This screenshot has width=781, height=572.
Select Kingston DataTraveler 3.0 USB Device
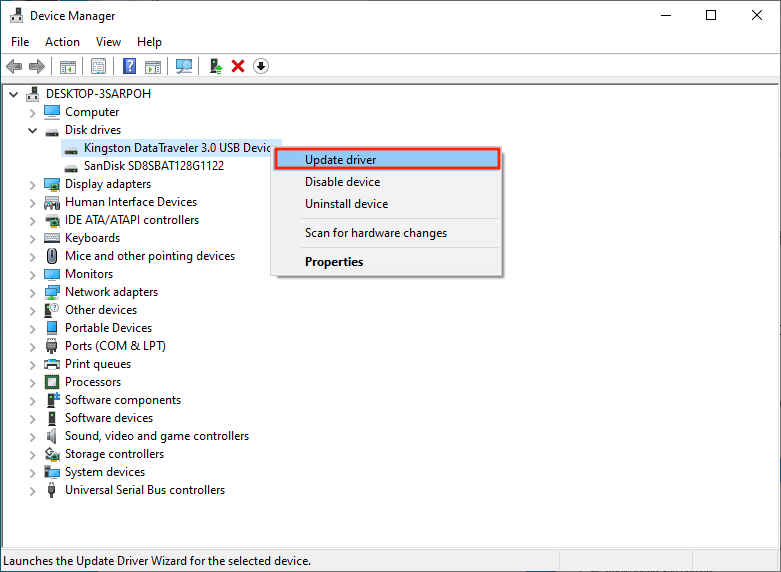click(x=177, y=148)
